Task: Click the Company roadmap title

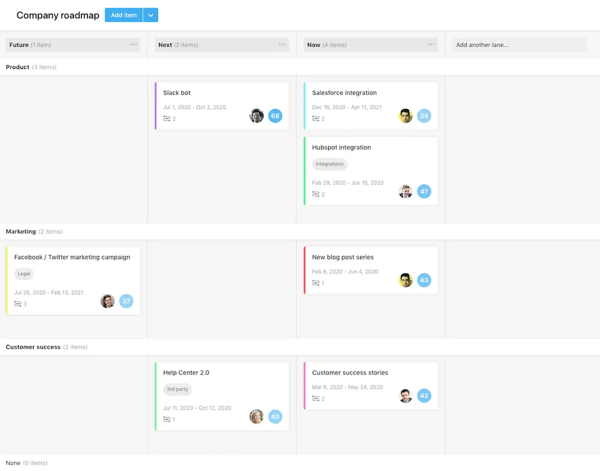Action: tap(58, 15)
